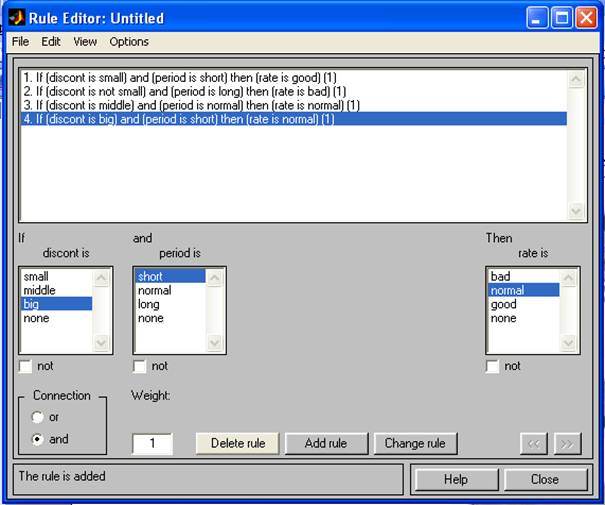Viewport: 605px width, 505px height.
Task: Select rule 3 with discont is middle
Action: (294, 105)
